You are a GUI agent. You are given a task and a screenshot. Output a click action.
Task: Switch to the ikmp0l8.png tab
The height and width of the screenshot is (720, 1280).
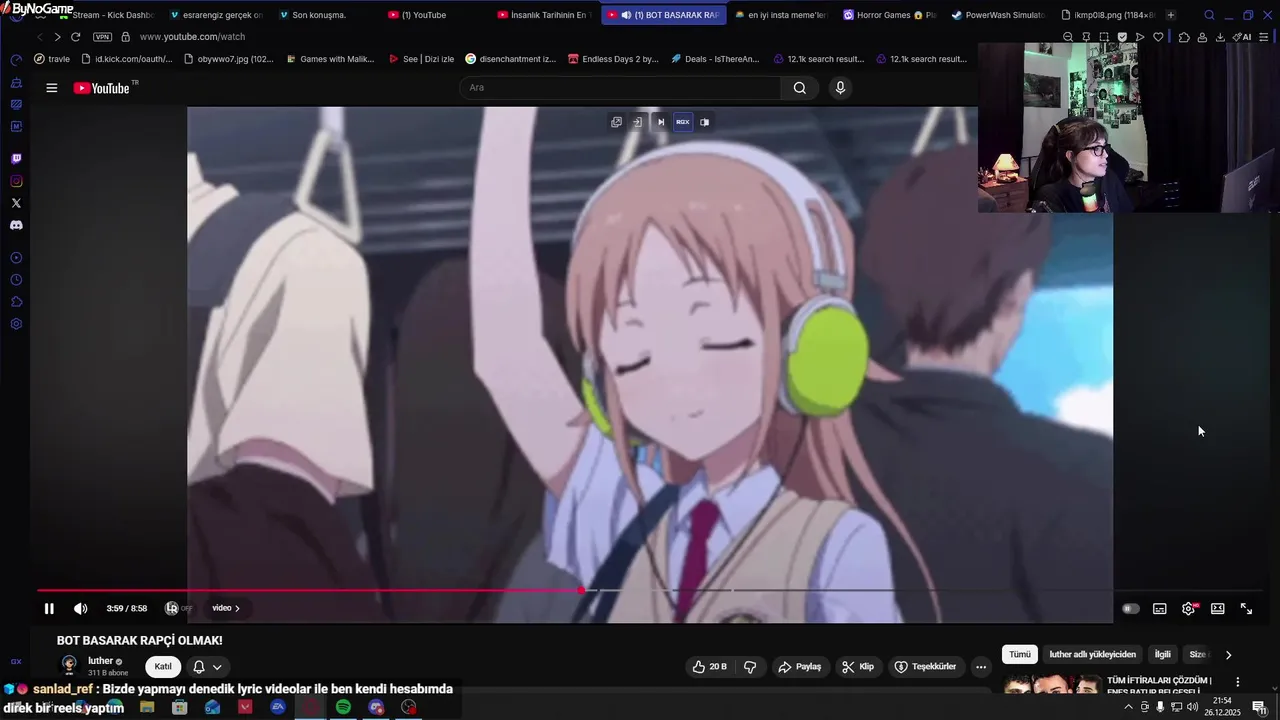coord(1106,15)
